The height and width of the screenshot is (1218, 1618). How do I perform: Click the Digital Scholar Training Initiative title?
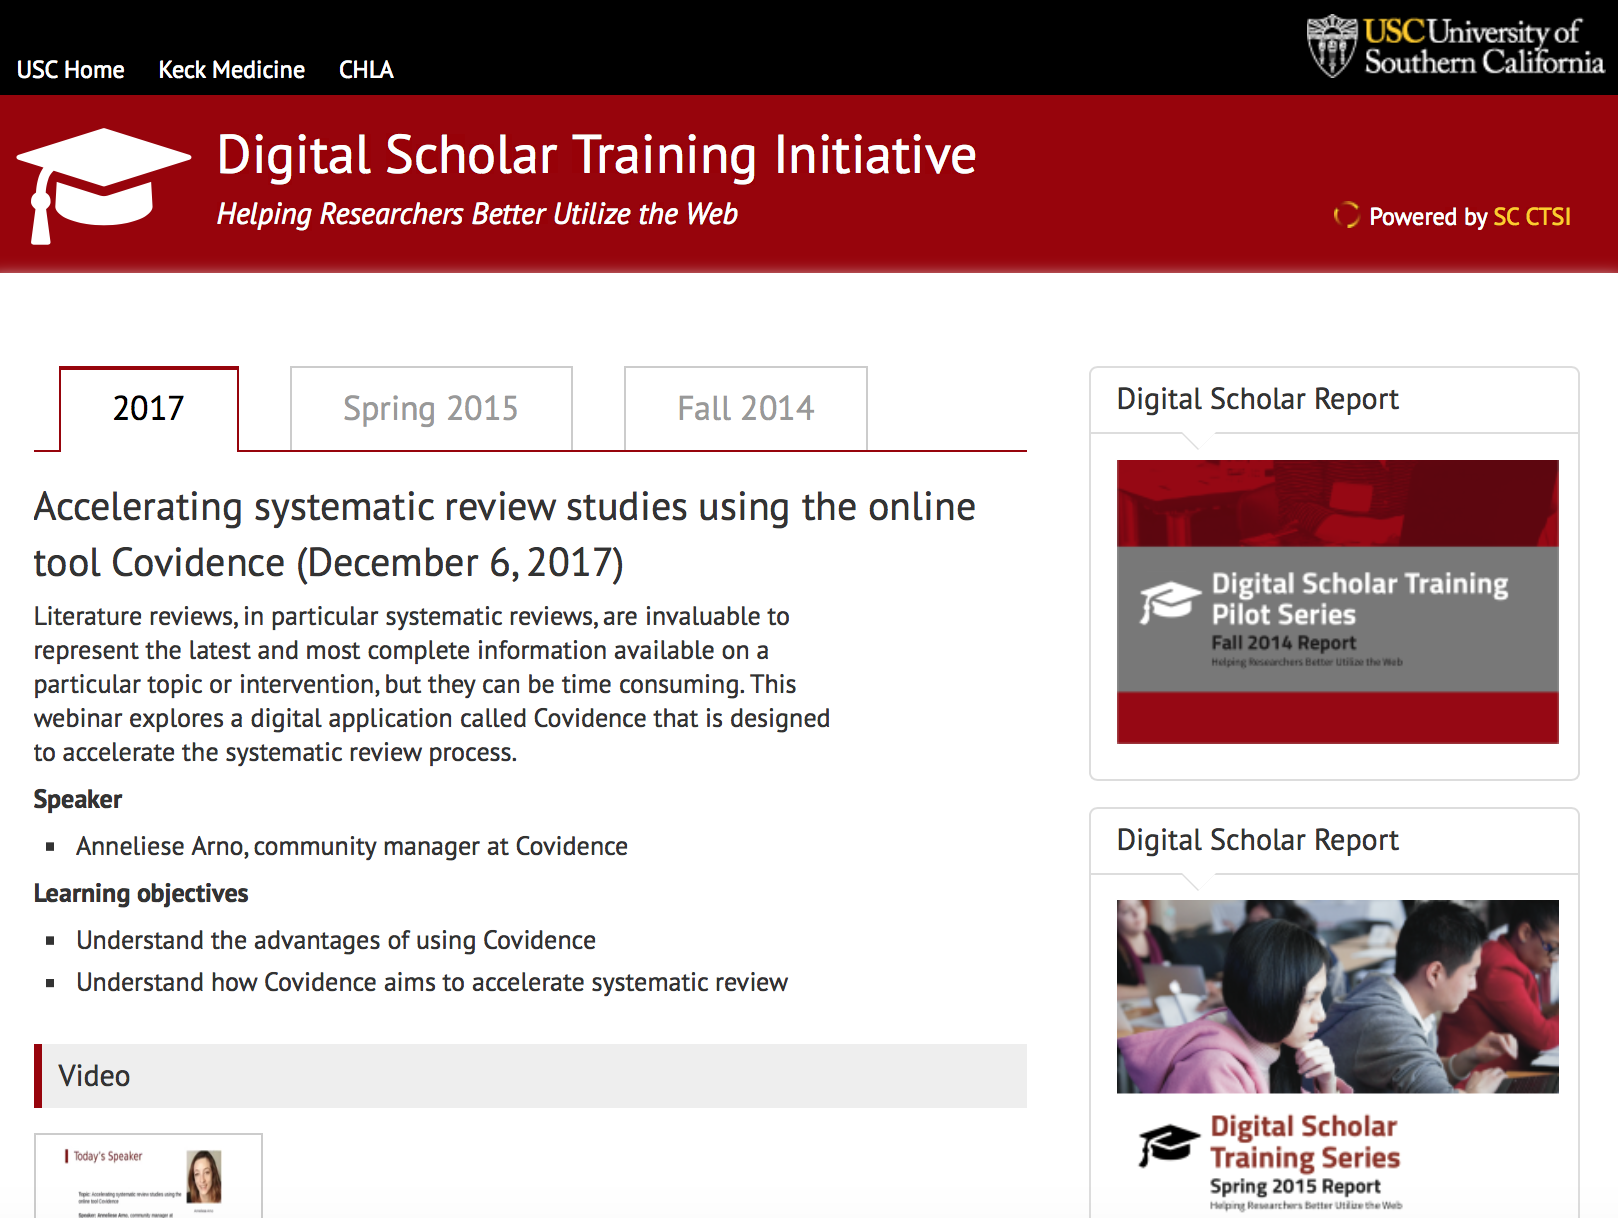point(596,156)
